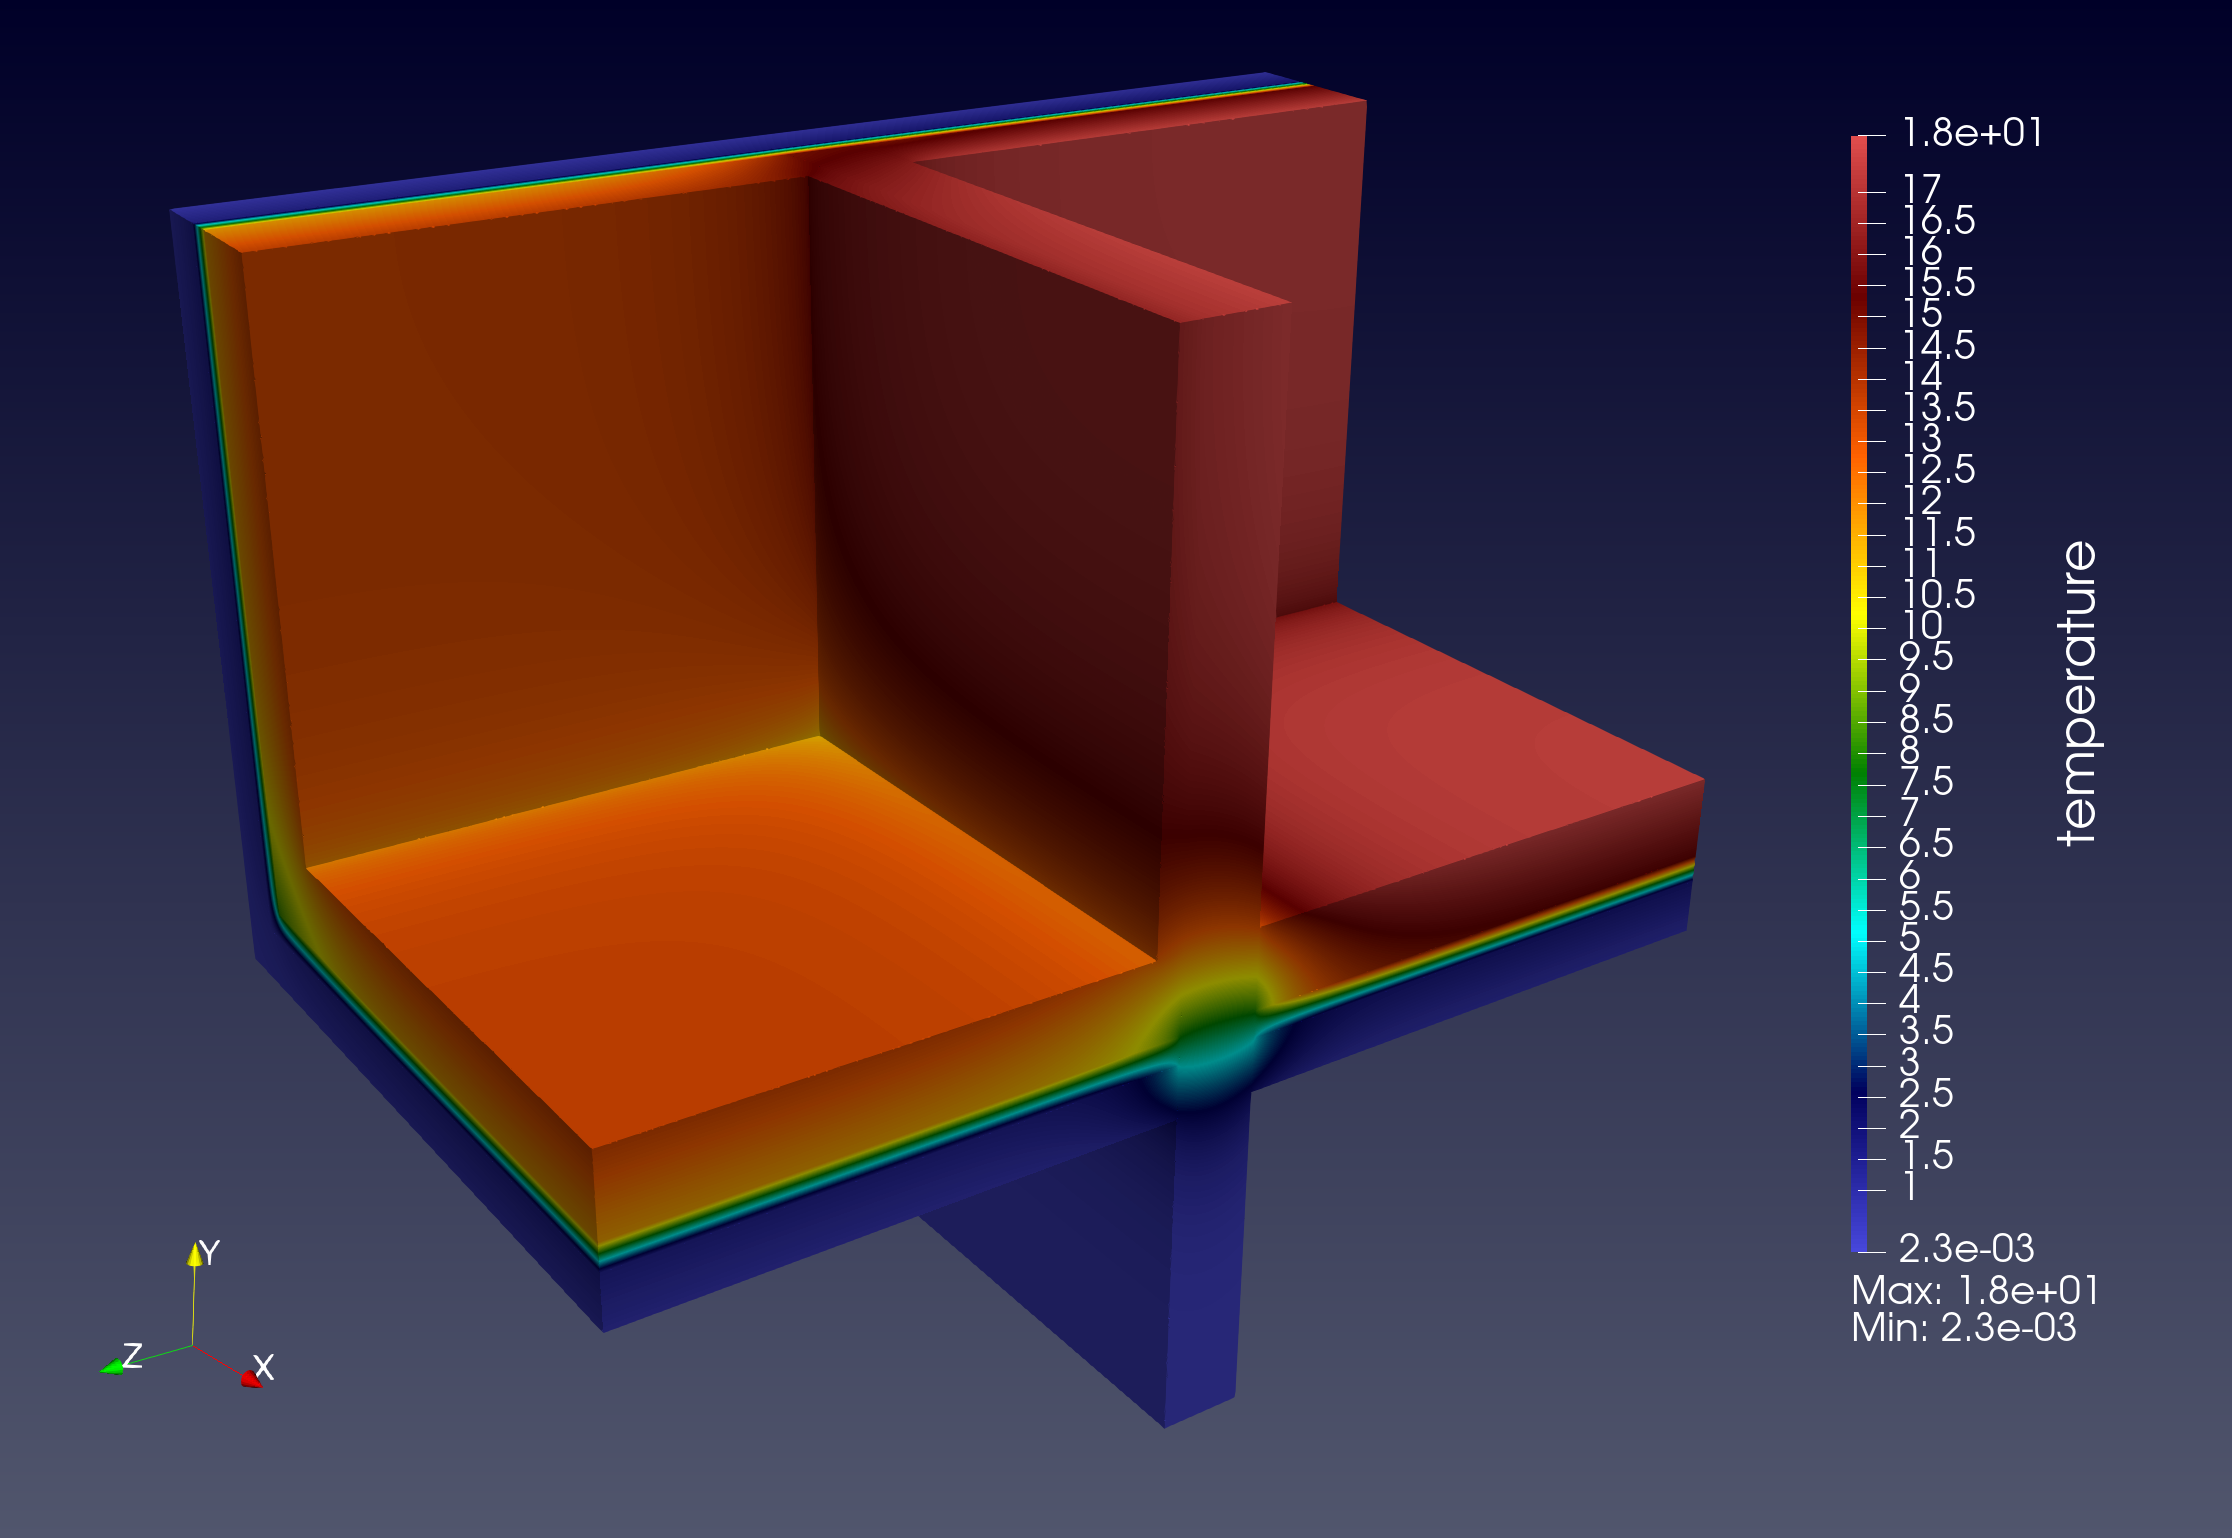Click the 'Max: 1.8e+01' annotation

tap(1974, 1290)
